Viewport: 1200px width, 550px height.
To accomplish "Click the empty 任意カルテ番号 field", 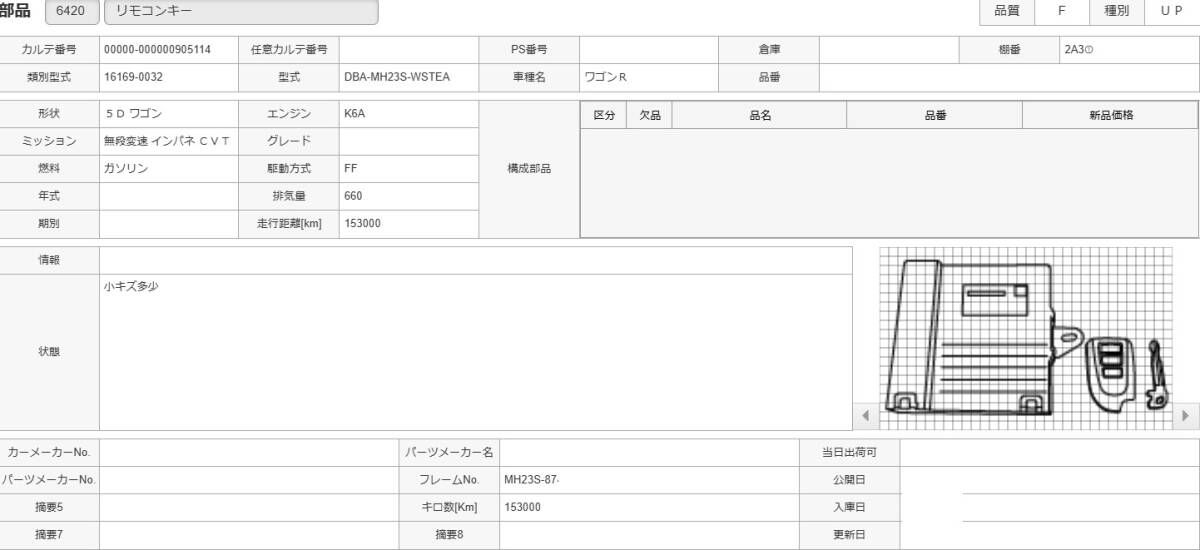I will pyautogui.click(x=409, y=49).
